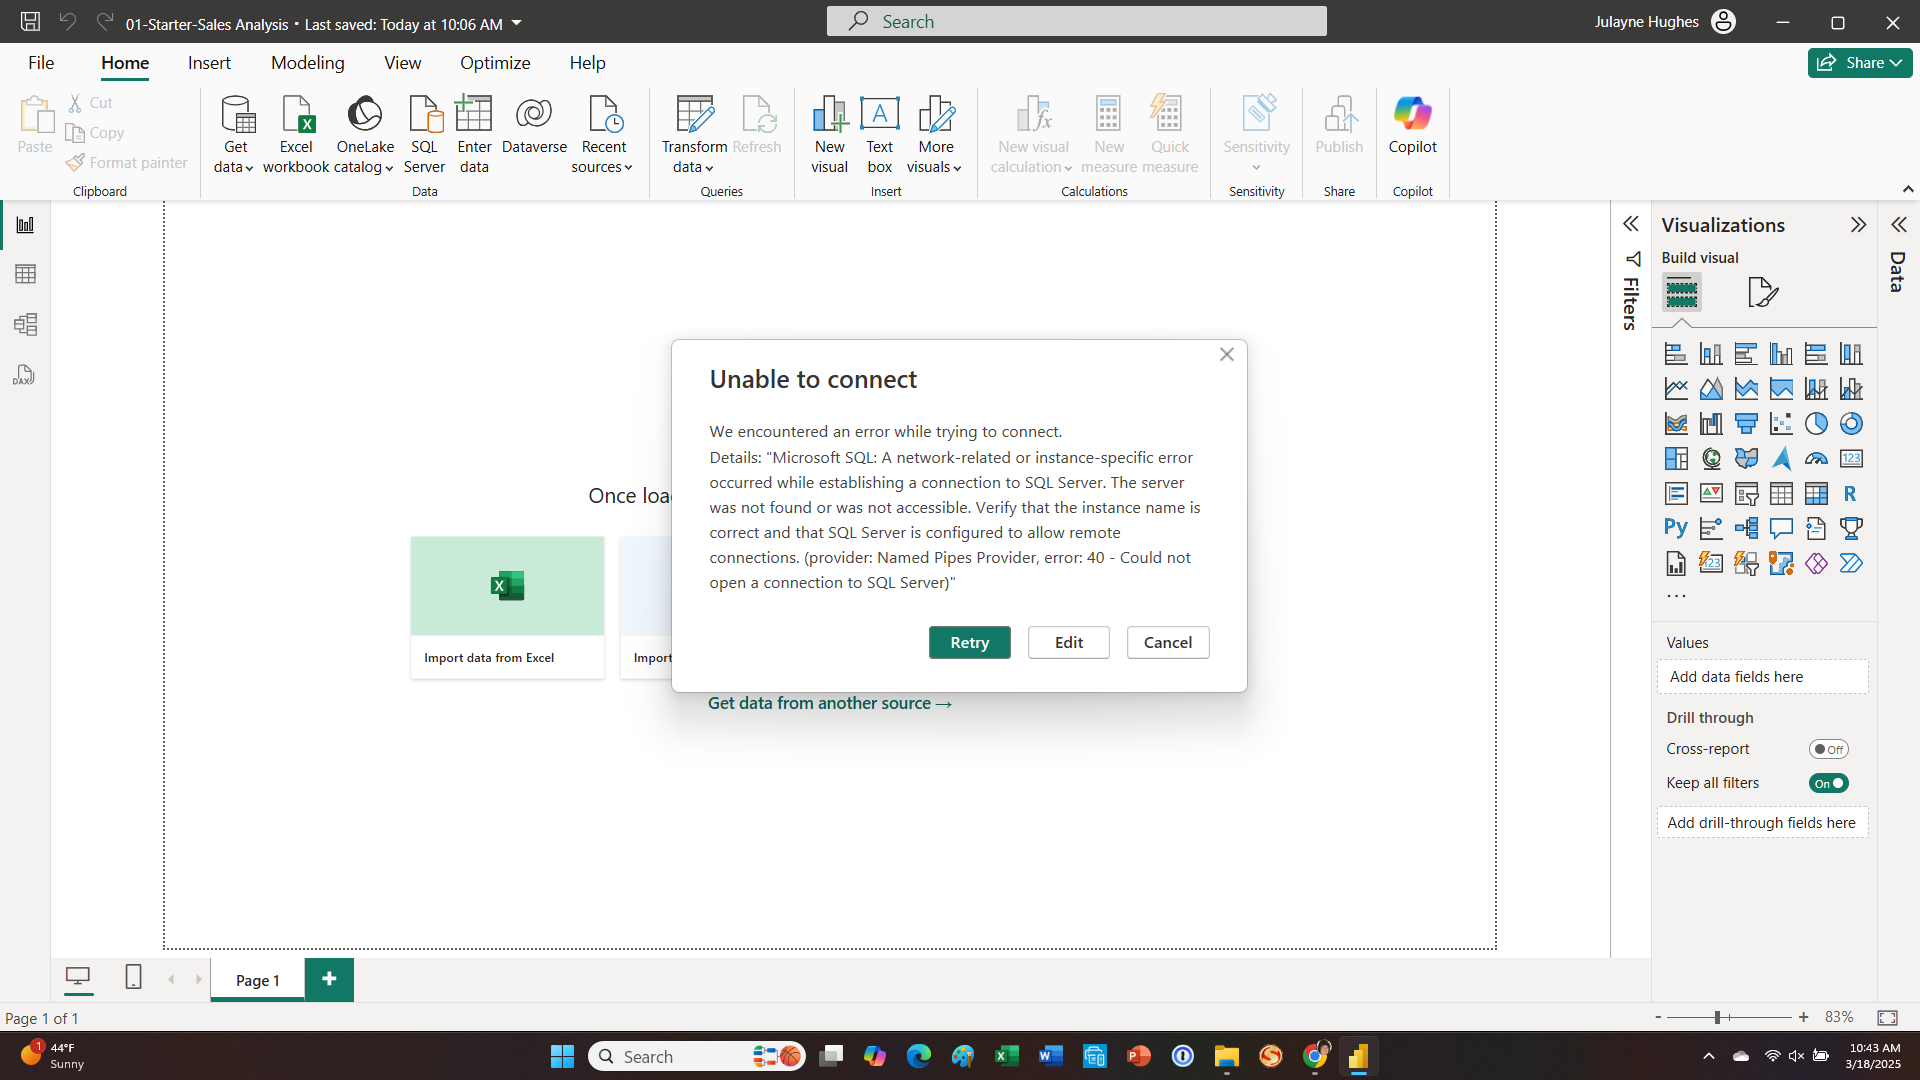
Task: Click Retry in the error dialog
Action: pyautogui.click(x=969, y=643)
